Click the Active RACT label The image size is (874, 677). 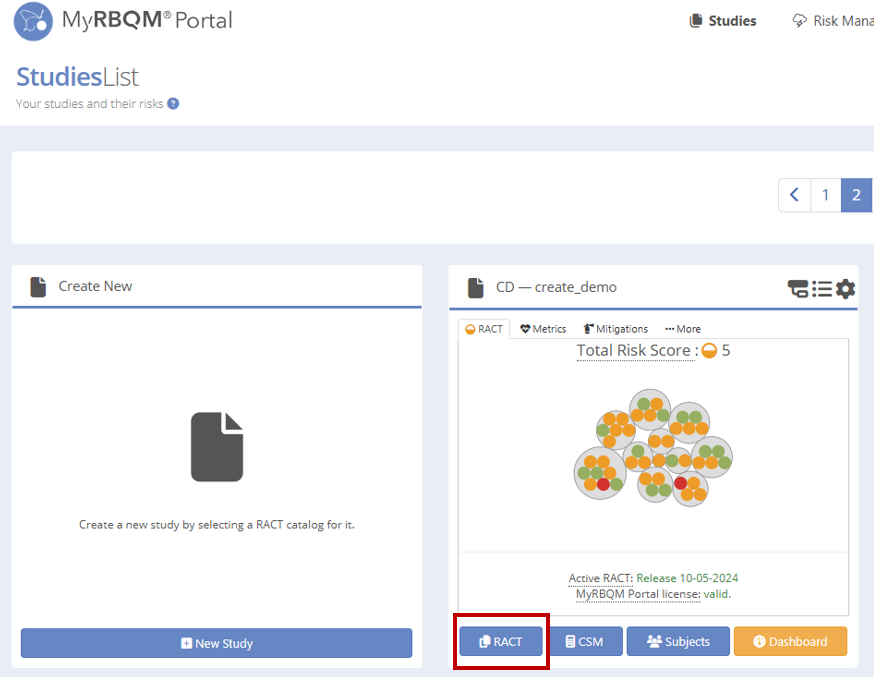click(601, 578)
